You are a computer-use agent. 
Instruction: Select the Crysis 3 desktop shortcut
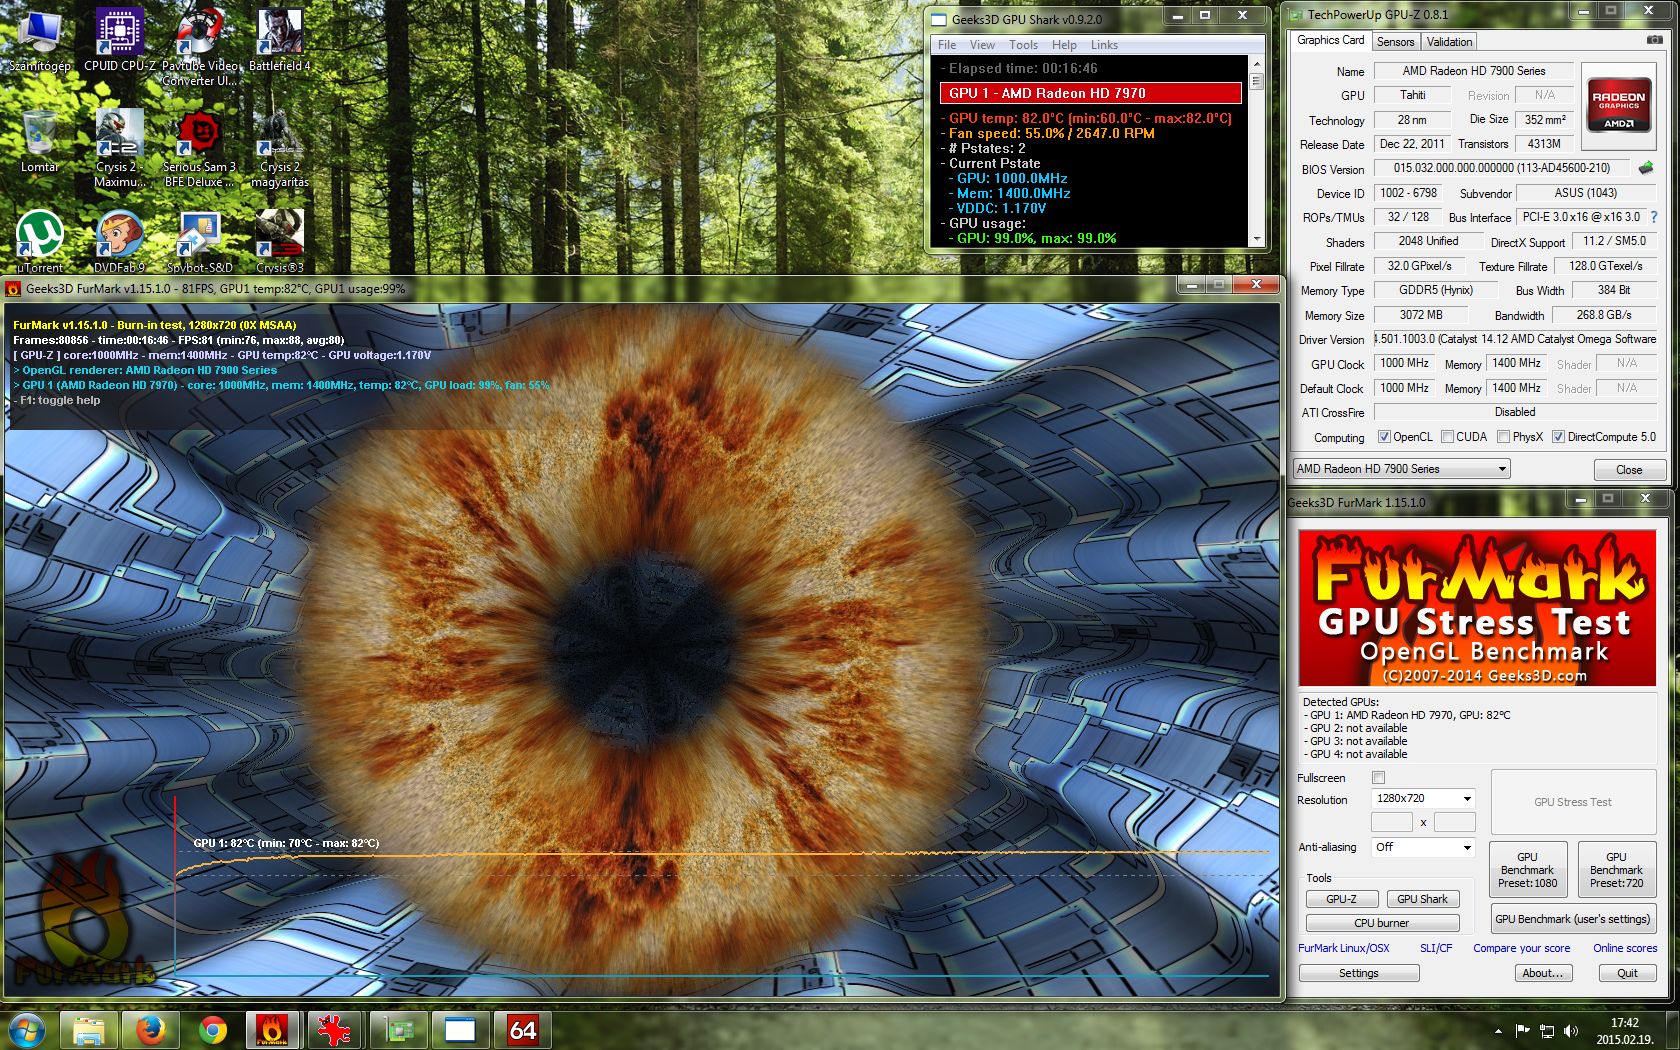[x=280, y=242]
